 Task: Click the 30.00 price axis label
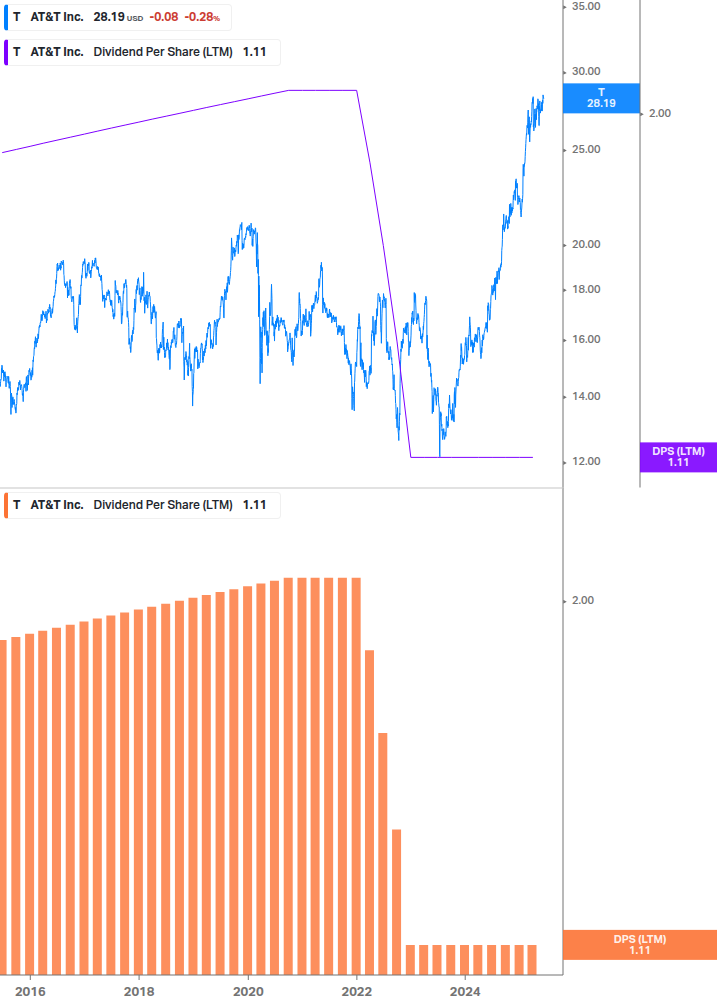586,71
